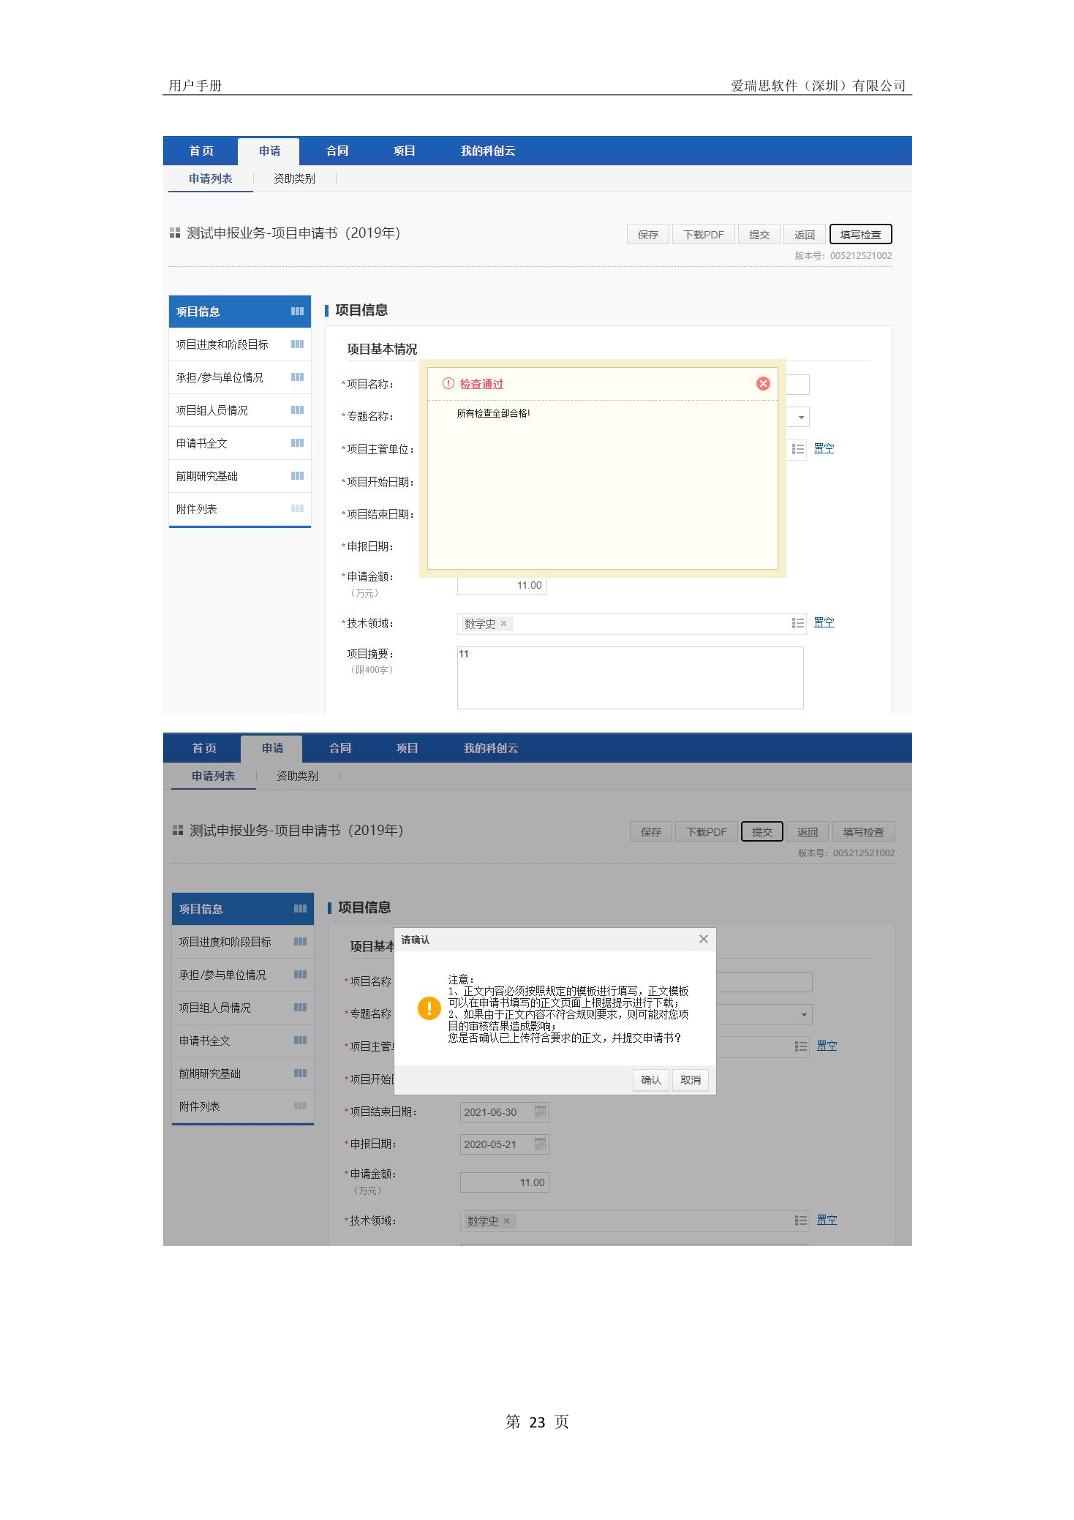1074x1520 pixels.
Task: Remove the 数学史 tag in upper form
Action: click(x=504, y=624)
